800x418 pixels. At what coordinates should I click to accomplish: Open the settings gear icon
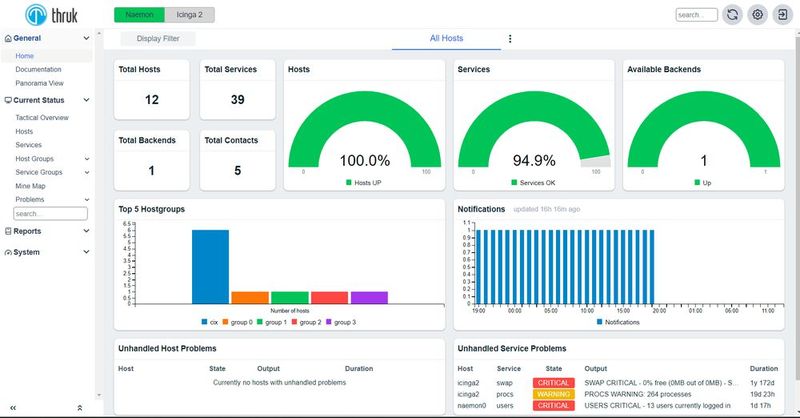757,15
